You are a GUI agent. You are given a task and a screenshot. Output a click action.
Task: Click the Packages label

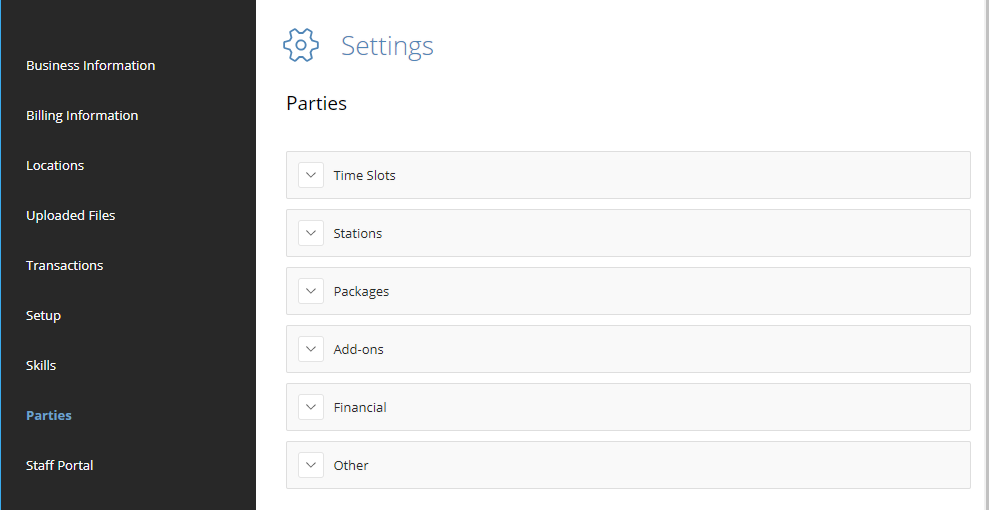click(x=361, y=292)
